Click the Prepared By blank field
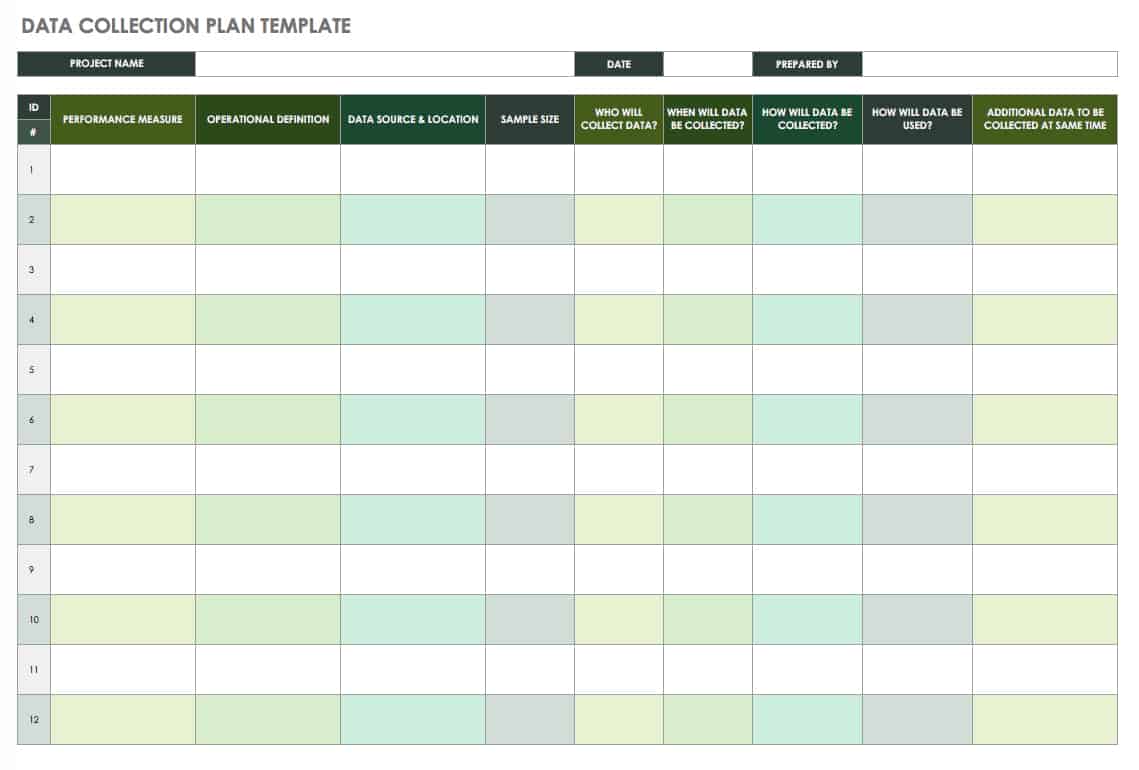This screenshot has height=770, width=1139. (989, 64)
